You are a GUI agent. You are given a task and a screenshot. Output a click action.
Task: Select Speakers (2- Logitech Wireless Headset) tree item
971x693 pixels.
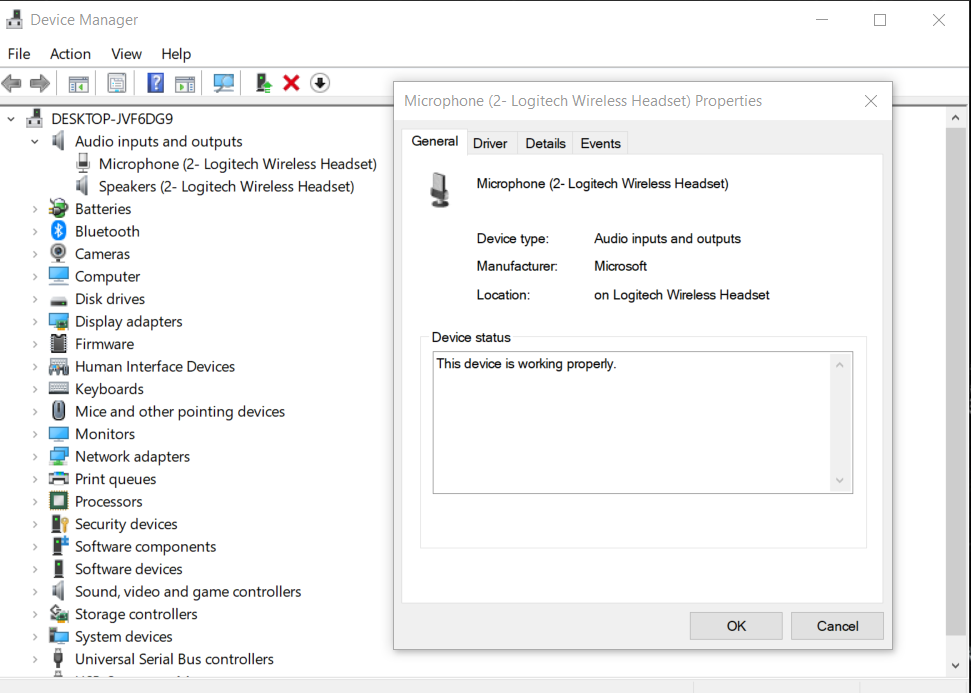[x=227, y=186]
